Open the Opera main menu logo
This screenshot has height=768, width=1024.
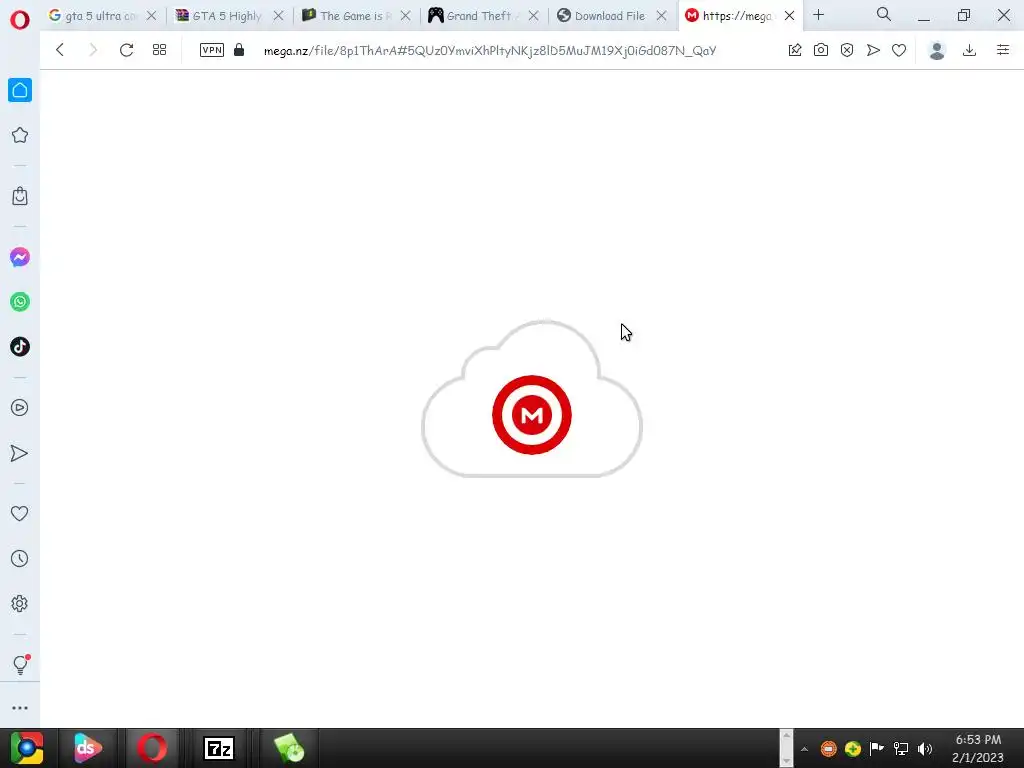coord(20,20)
